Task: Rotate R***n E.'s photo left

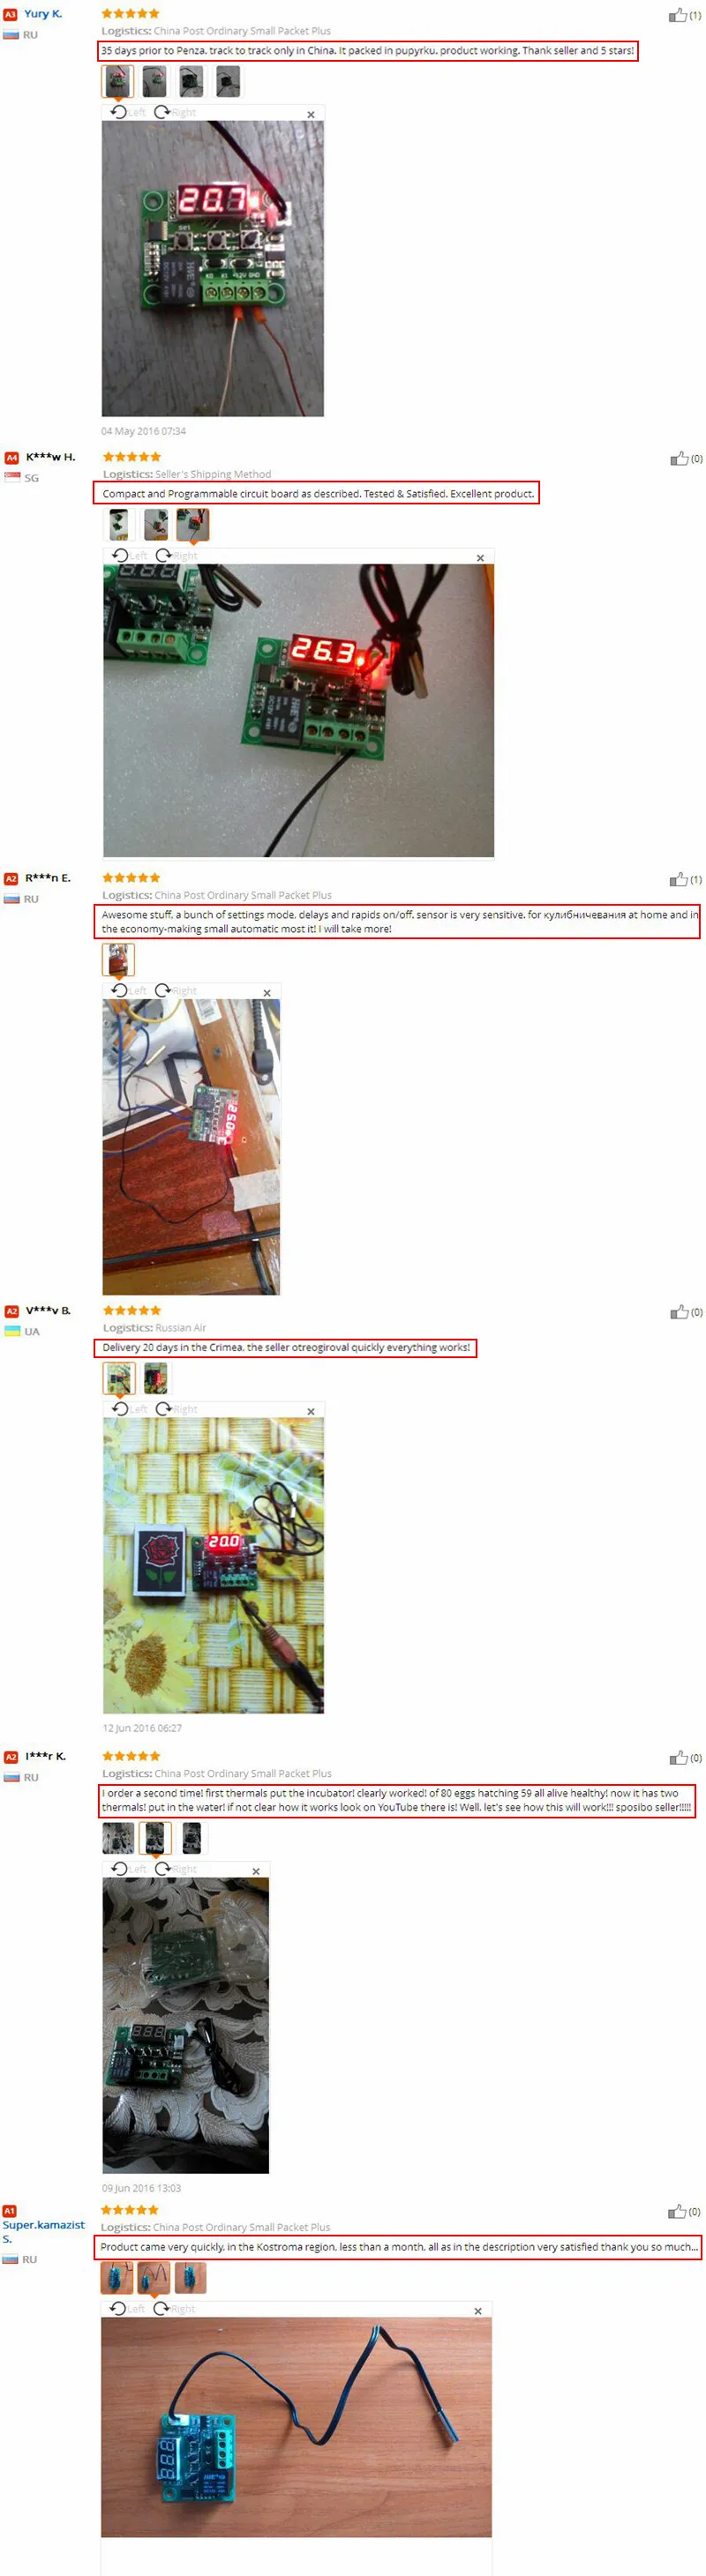Action: (x=128, y=990)
